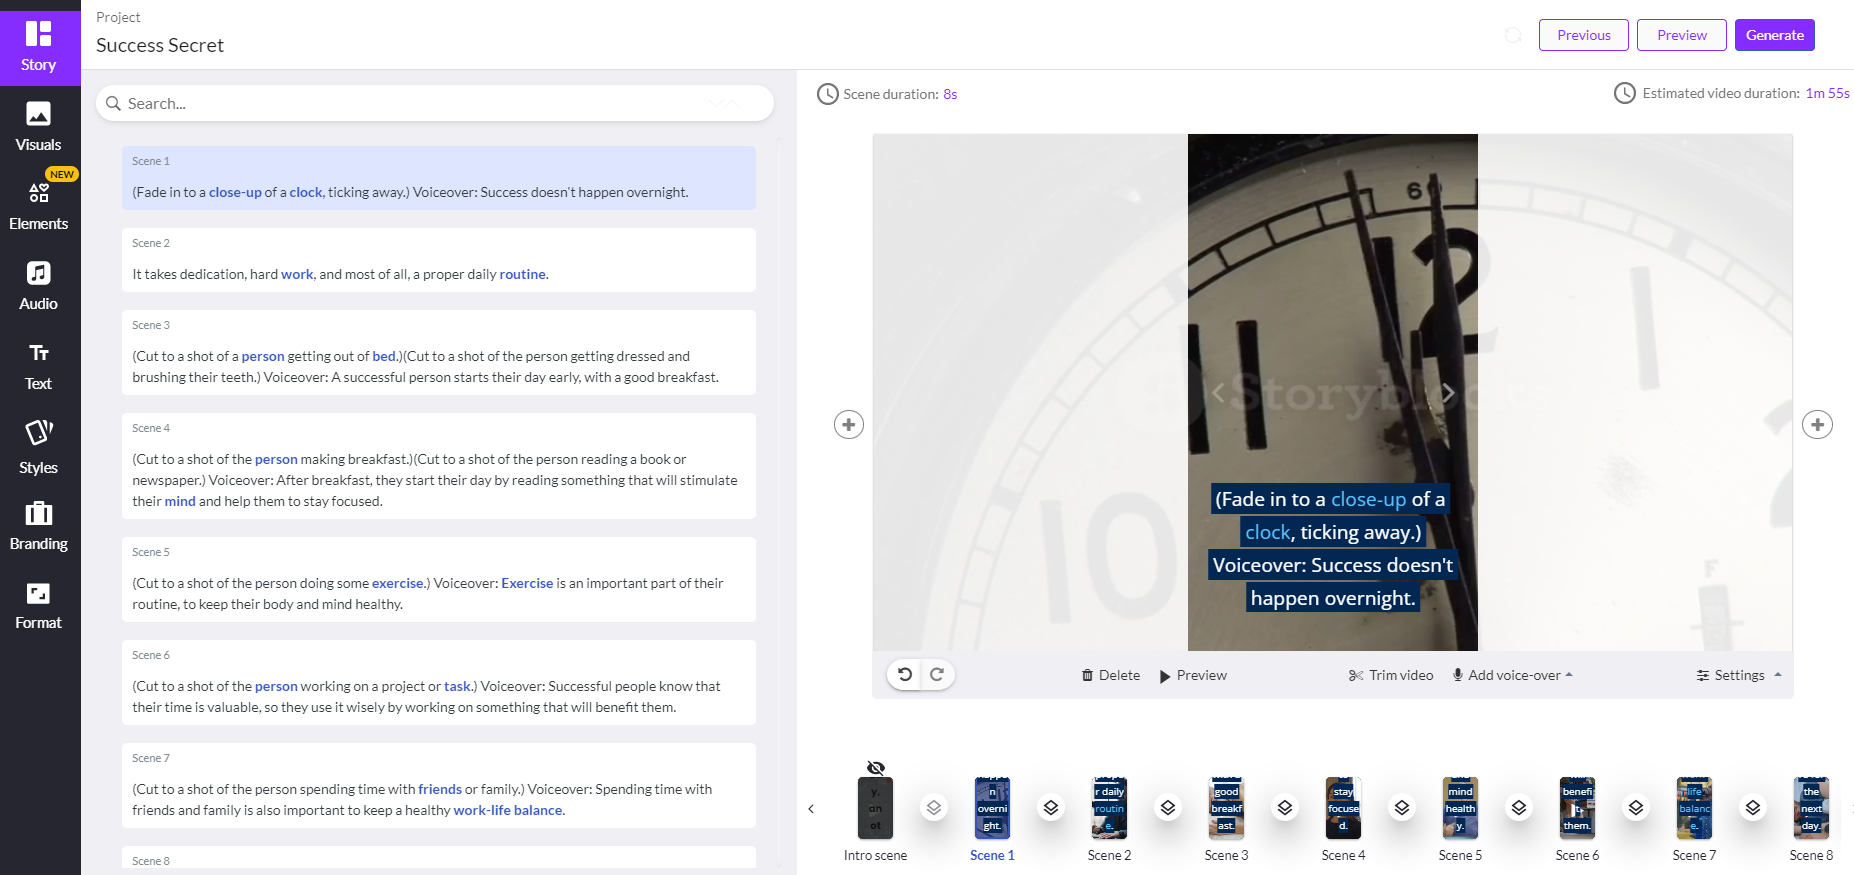The width and height of the screenshot is (1854, 875).
Task: Open the Elements panel
Action: point(39,206)
